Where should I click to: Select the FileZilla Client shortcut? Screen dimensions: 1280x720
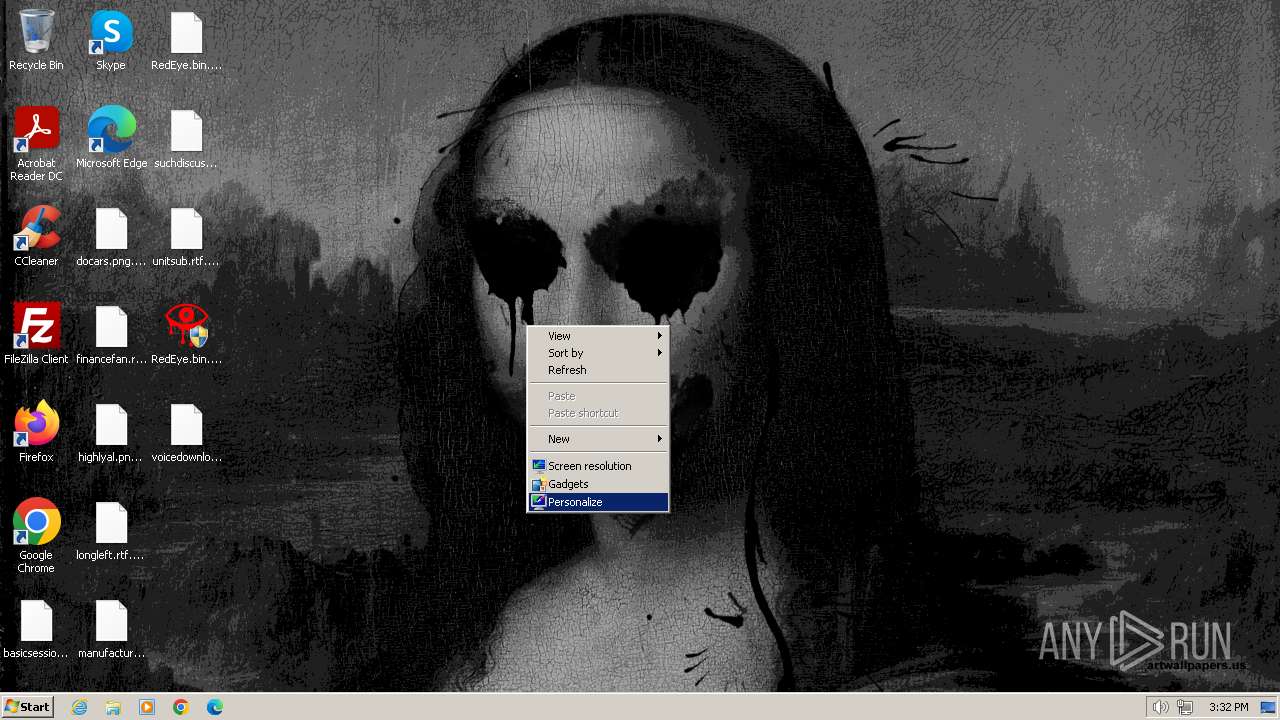coord(36,334)
